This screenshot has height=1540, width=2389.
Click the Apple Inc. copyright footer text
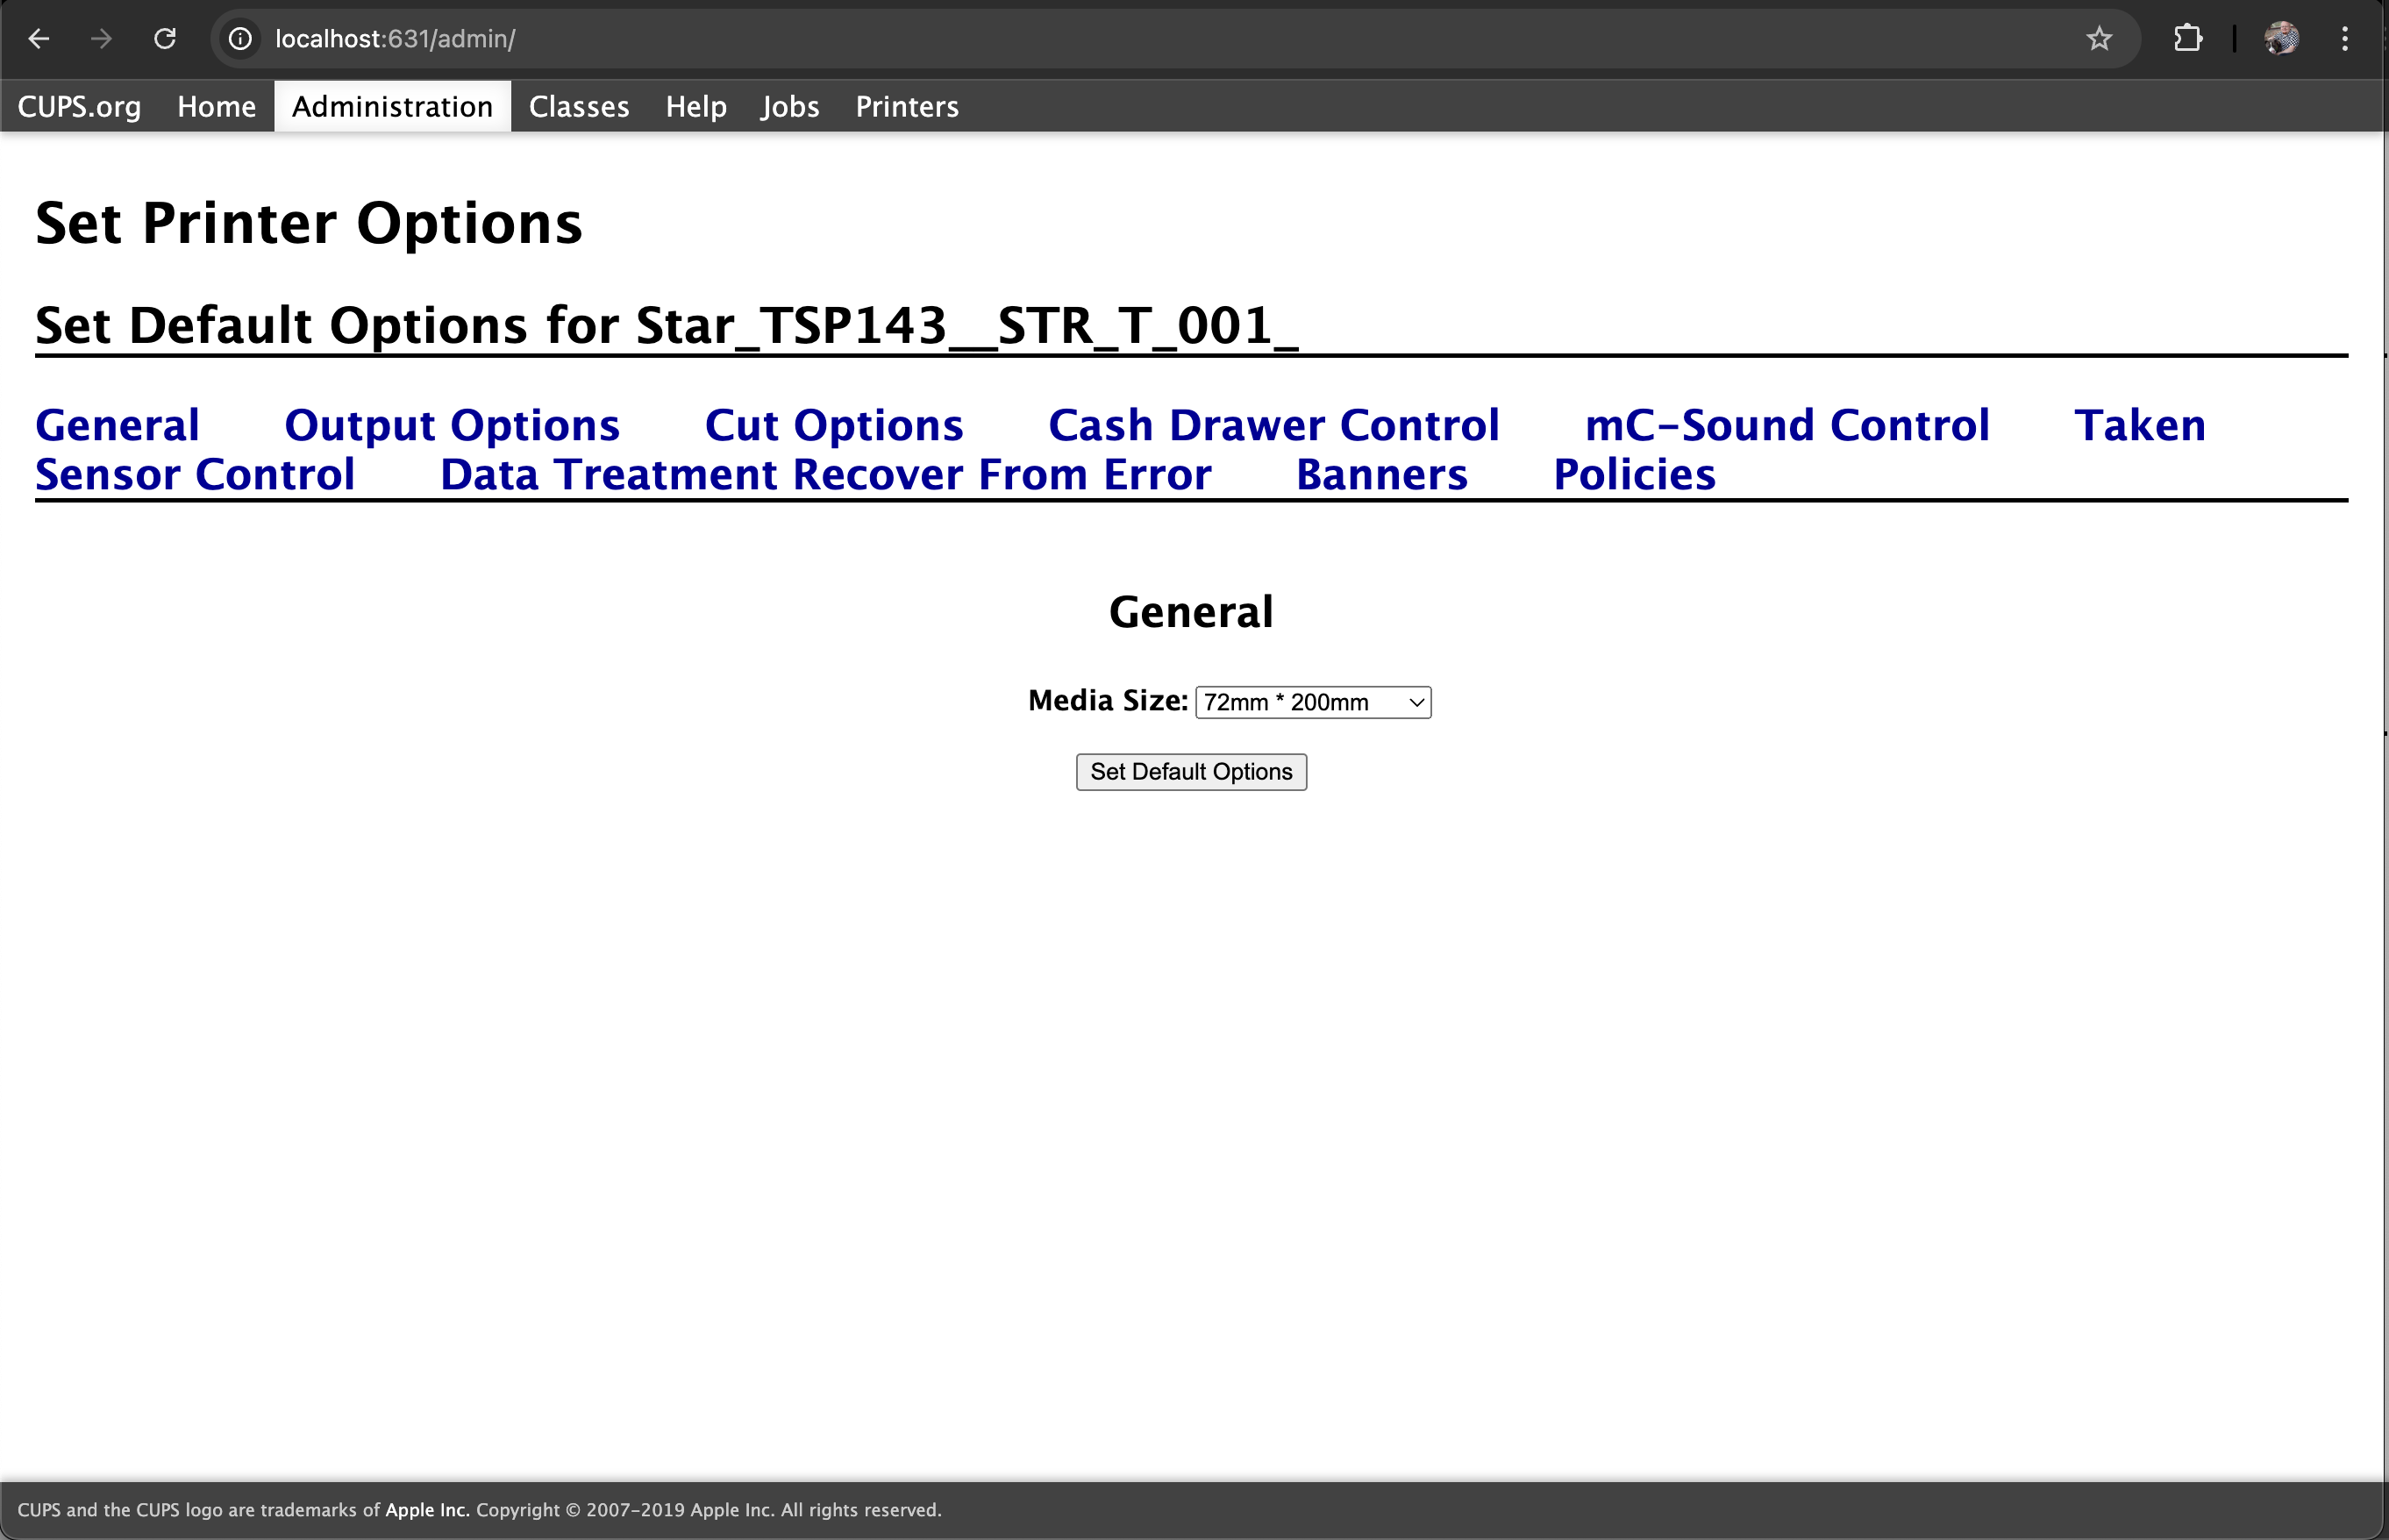479,1510
